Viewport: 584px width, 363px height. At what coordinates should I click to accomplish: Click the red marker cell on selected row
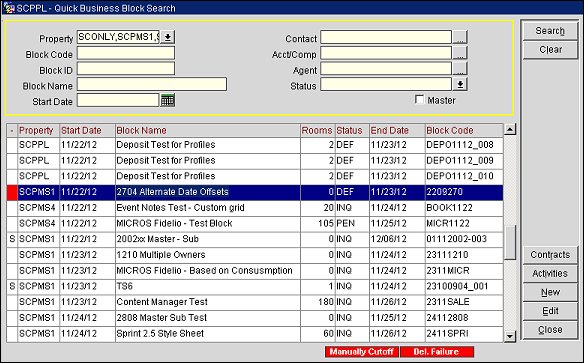point(12,192)
